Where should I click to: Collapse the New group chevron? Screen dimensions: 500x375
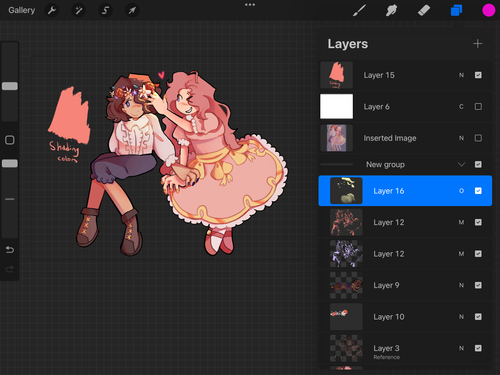click(461, 164)
